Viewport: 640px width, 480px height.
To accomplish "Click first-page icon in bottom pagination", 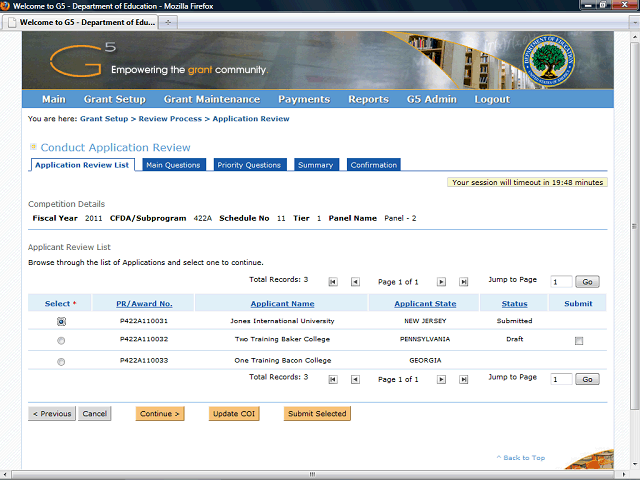I will (333, 380).
